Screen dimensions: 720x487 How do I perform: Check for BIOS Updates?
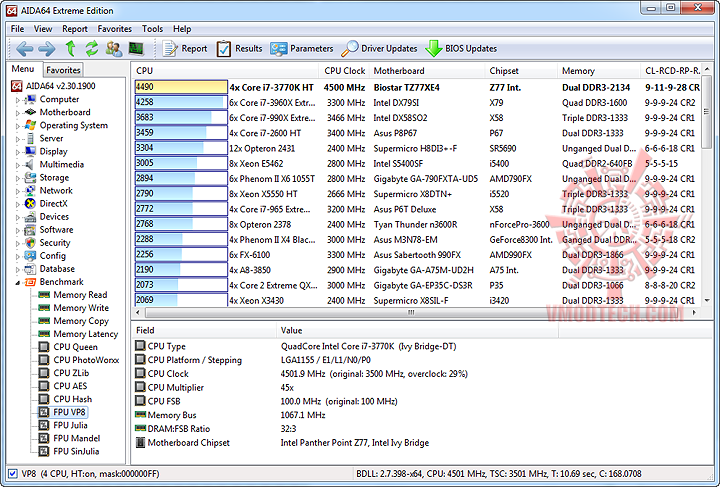(461, 49)
